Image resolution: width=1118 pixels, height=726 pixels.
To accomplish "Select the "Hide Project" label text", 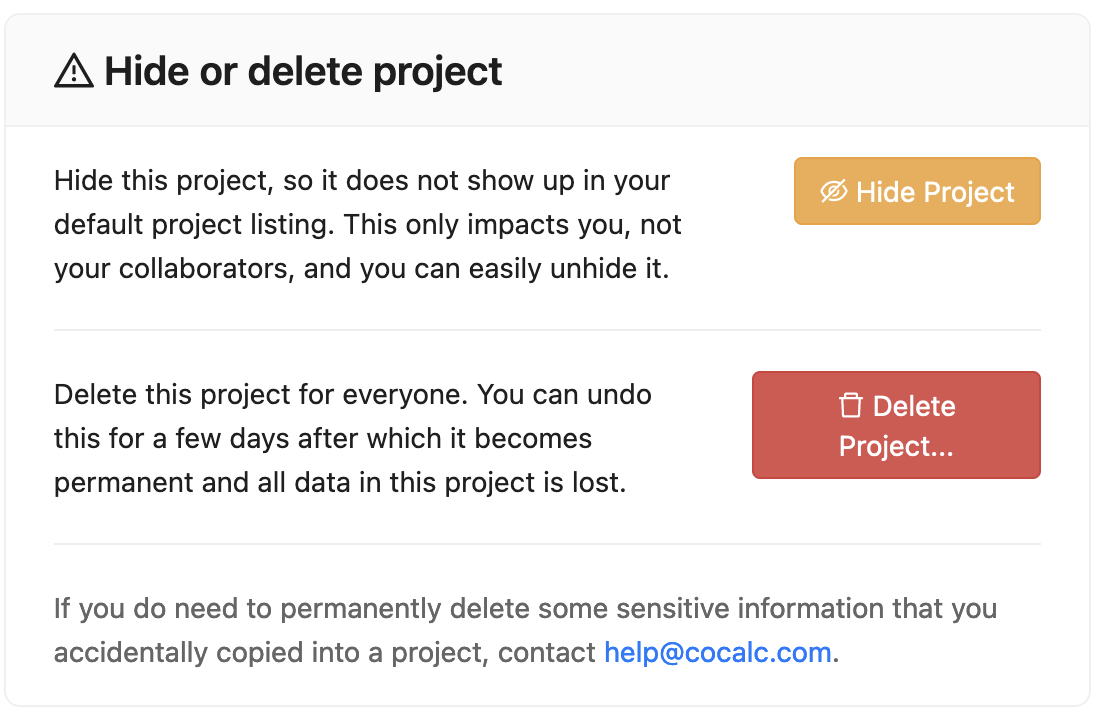I will [935, 192].
